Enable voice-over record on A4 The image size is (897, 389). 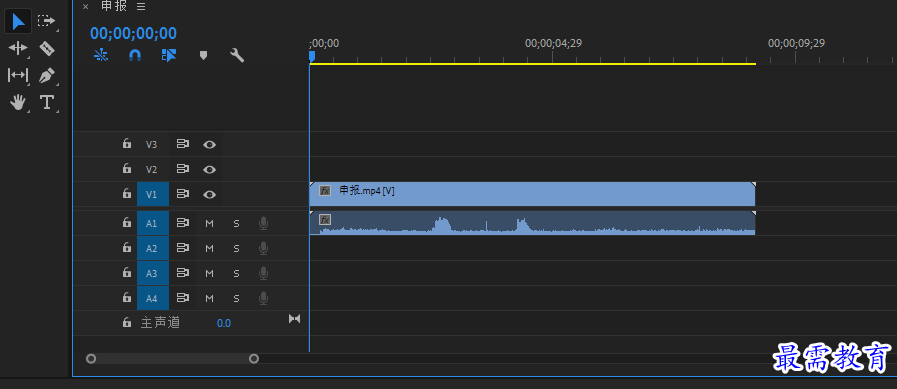point(263,298)
